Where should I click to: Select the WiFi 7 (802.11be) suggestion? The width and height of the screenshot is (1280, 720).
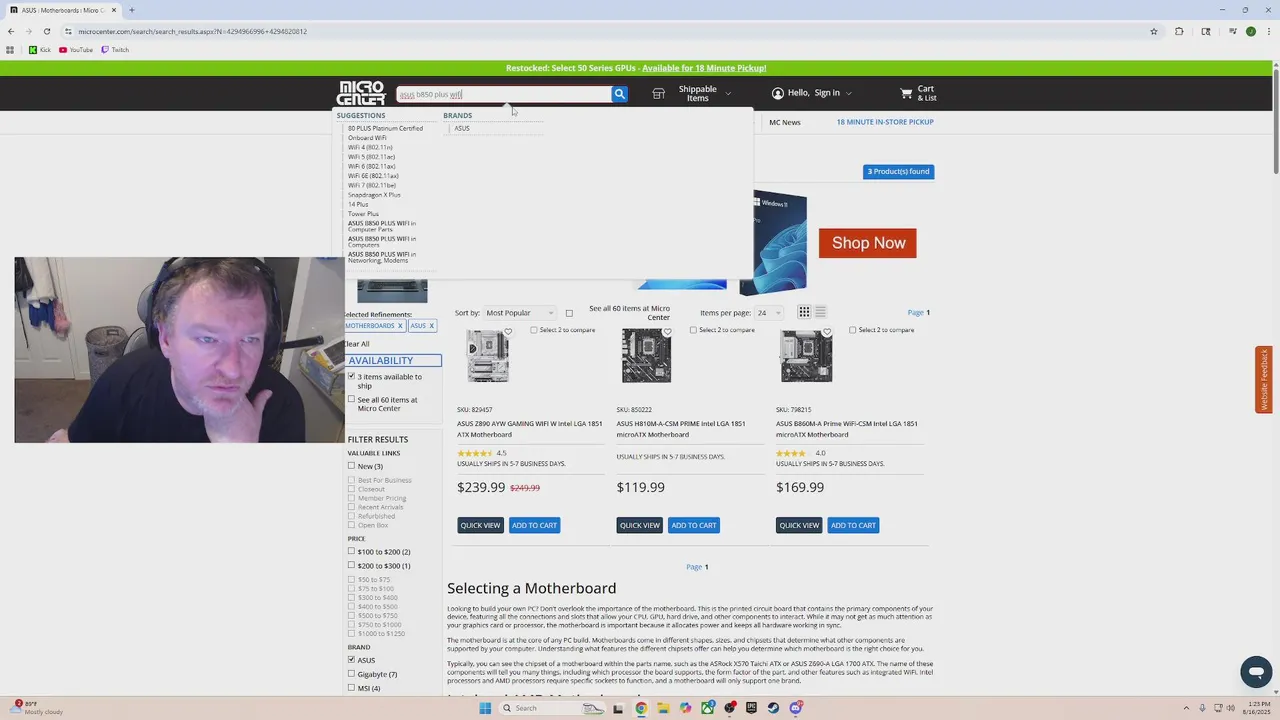pos(372,185)
